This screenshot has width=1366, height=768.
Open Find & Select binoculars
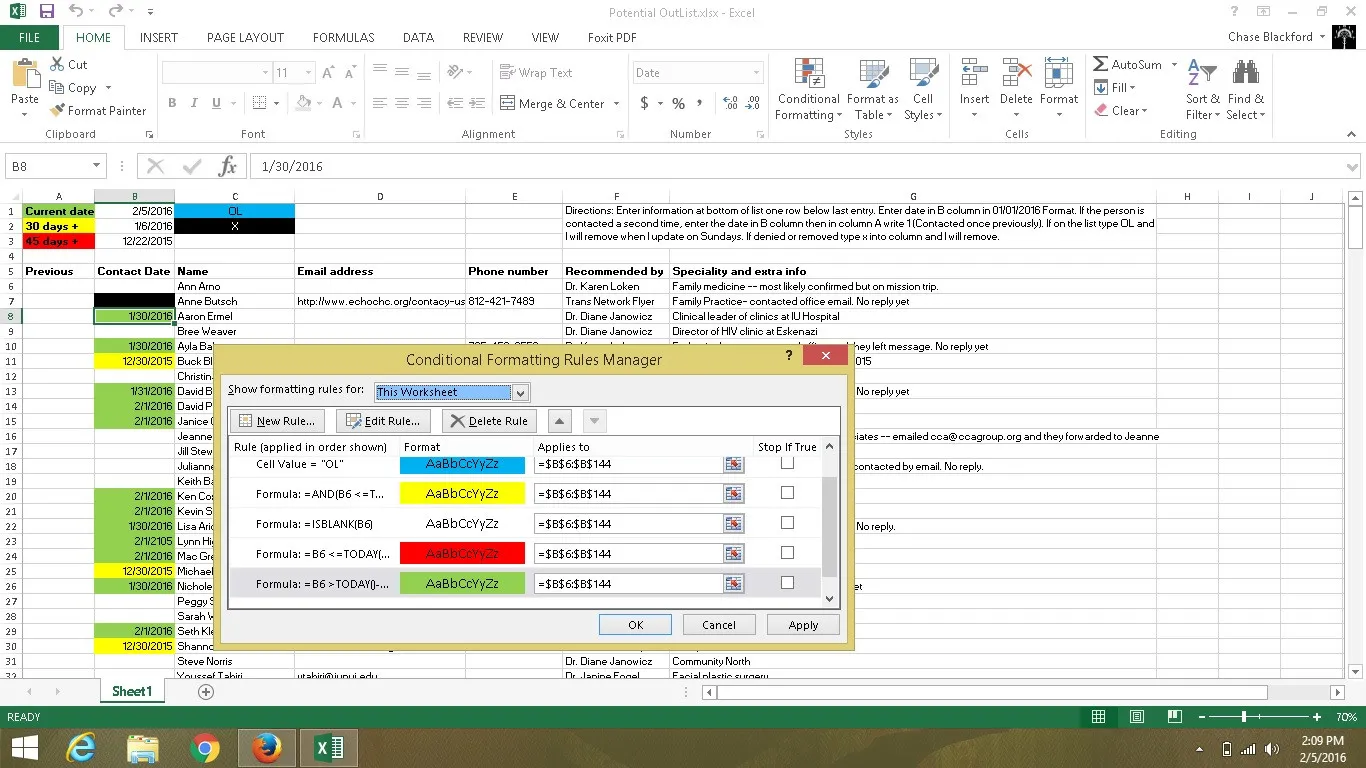[x=1246, y=90]
